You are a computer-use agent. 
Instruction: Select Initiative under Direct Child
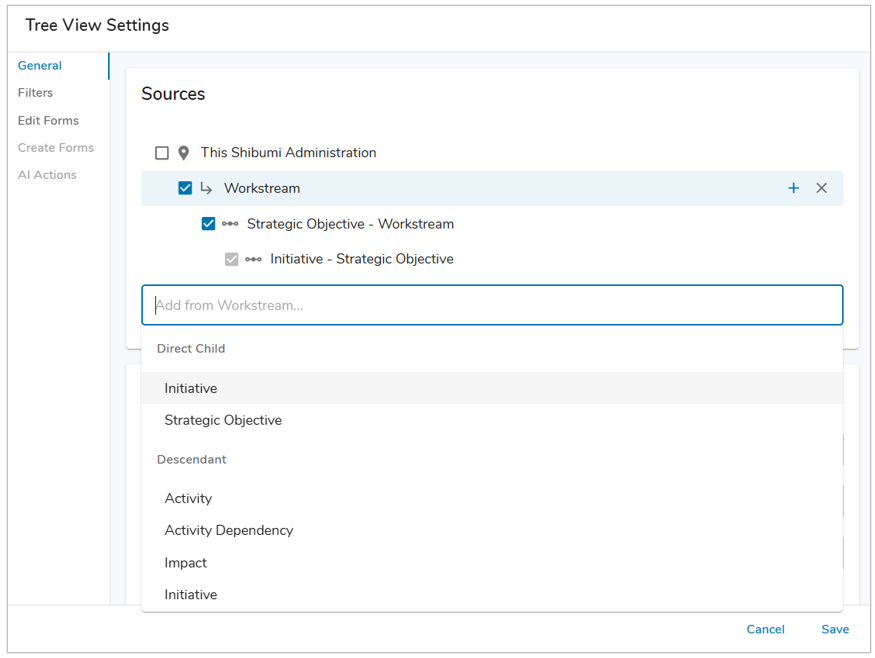(x=191, y=388)
